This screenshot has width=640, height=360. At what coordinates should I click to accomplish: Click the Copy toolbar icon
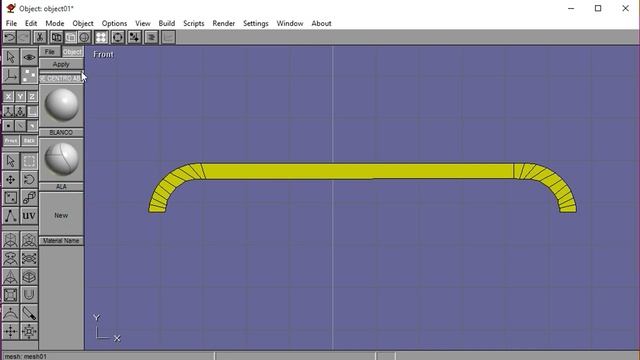tap(56, 38)
